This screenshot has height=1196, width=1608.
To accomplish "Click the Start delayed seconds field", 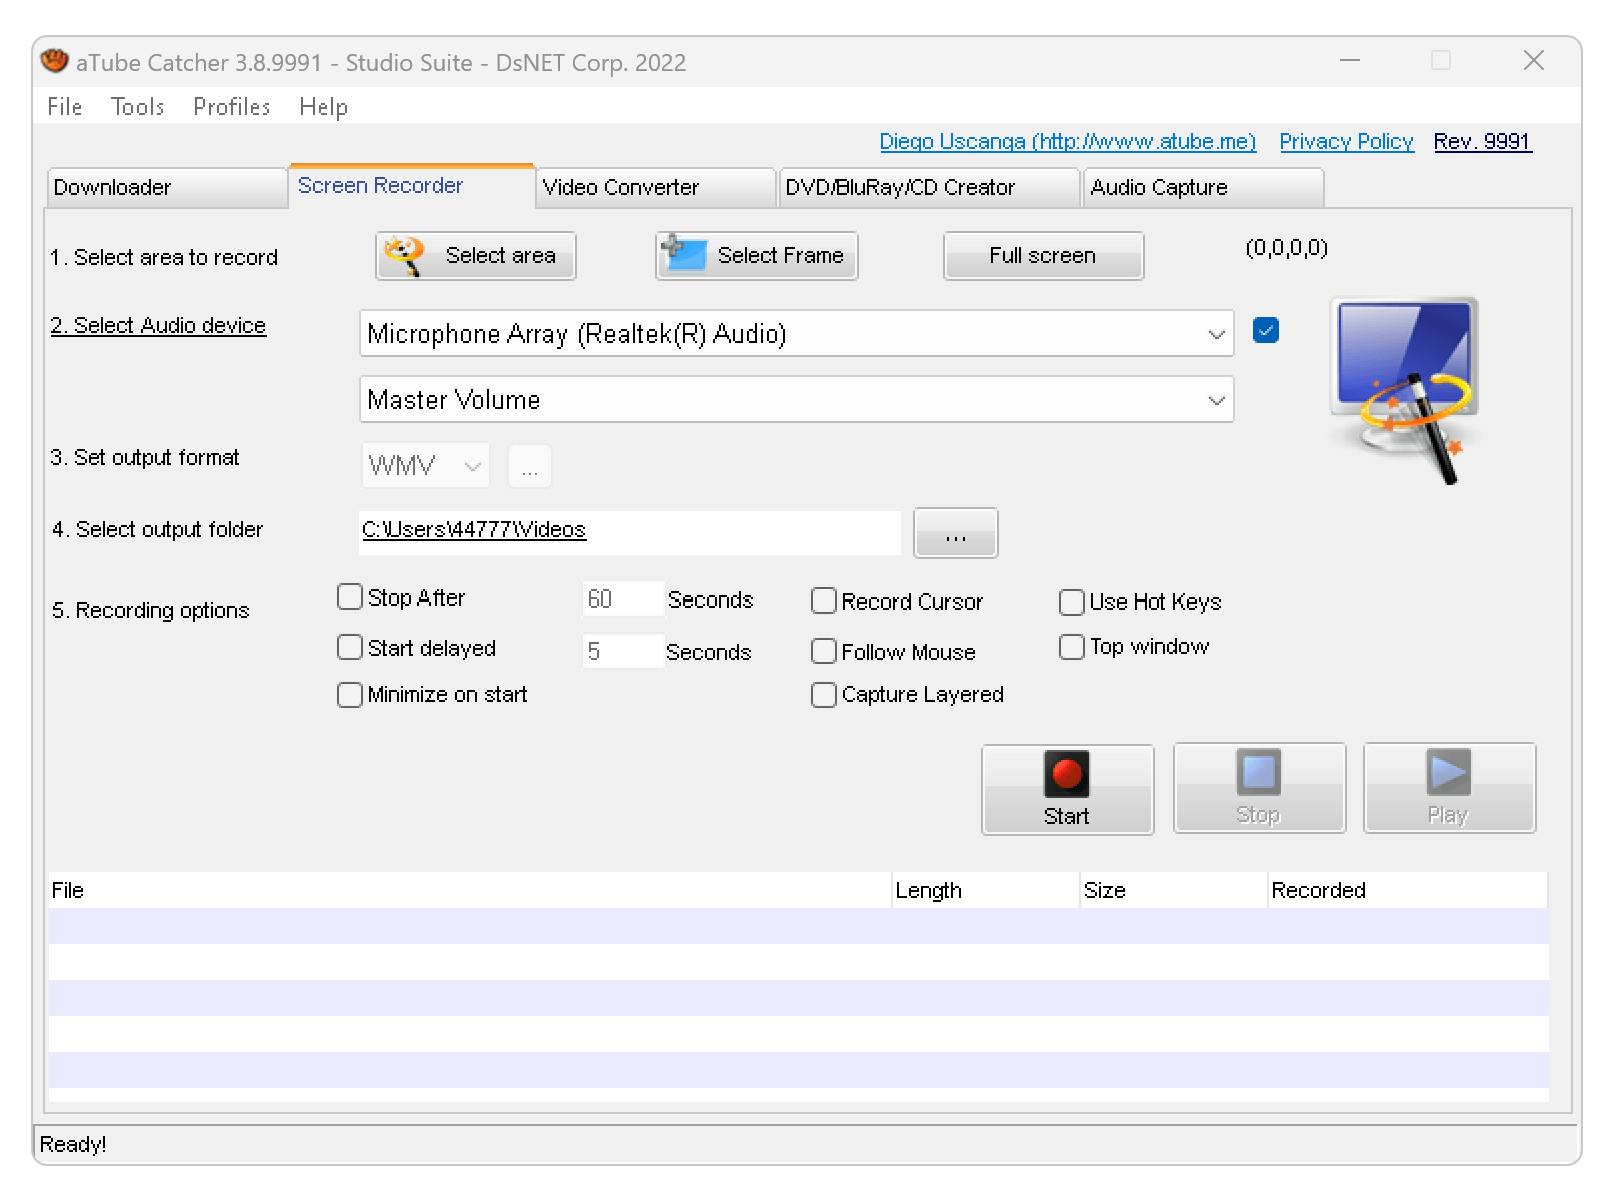I will tap(622, 651).
